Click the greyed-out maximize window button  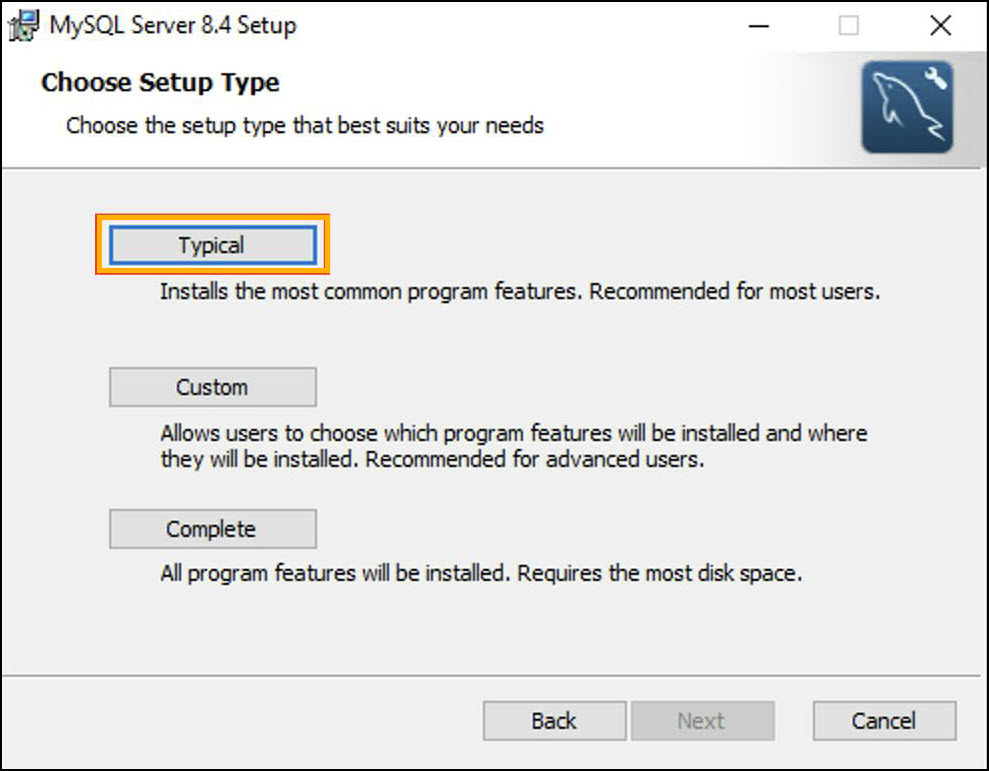click(x=849, y=27)
